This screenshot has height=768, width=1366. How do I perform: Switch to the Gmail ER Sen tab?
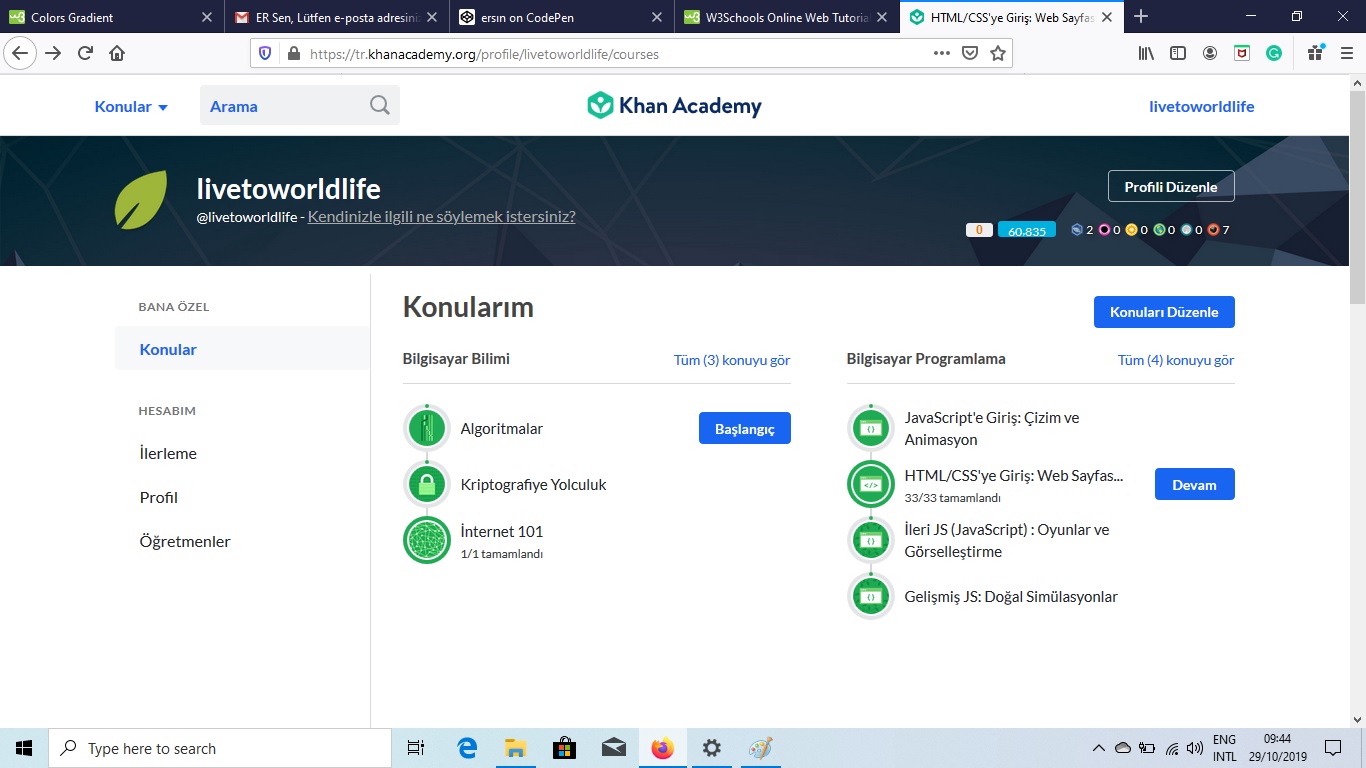tap(336, 17)
